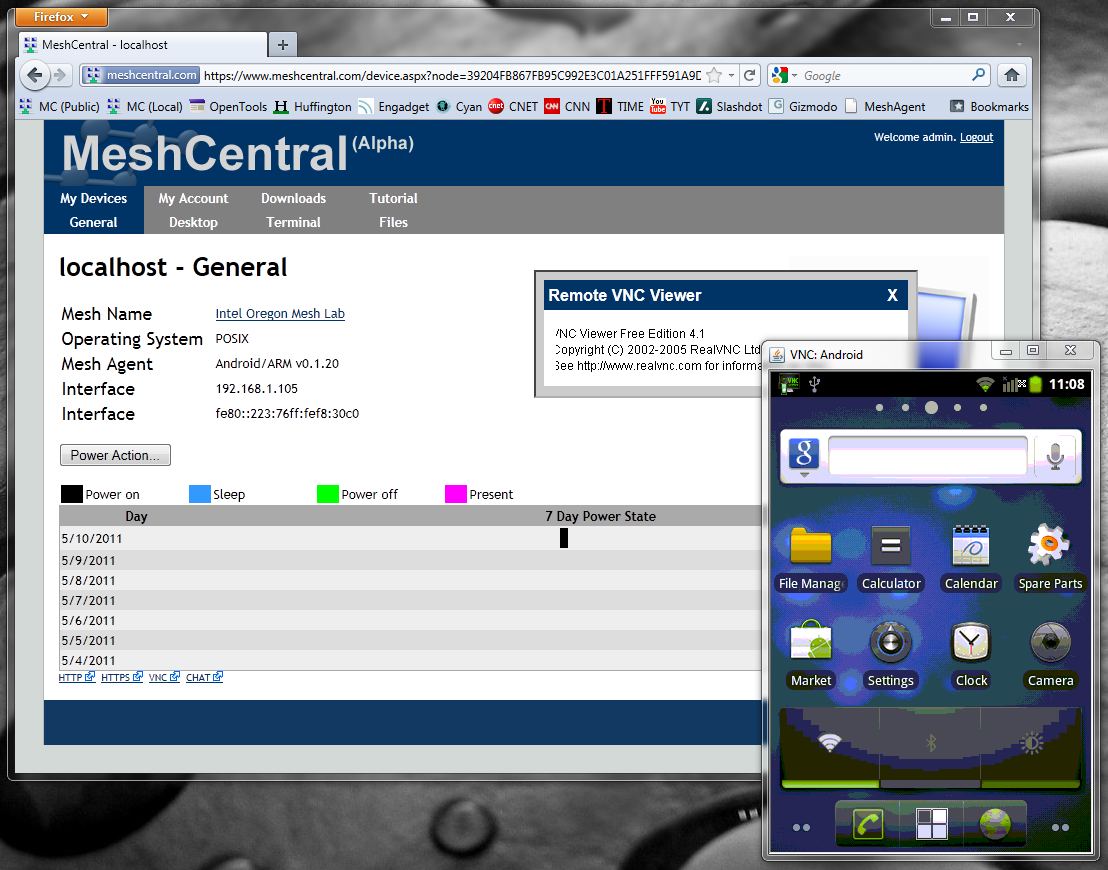Close the Remote VNC Viewer dialog with X

tap(892, 295)
